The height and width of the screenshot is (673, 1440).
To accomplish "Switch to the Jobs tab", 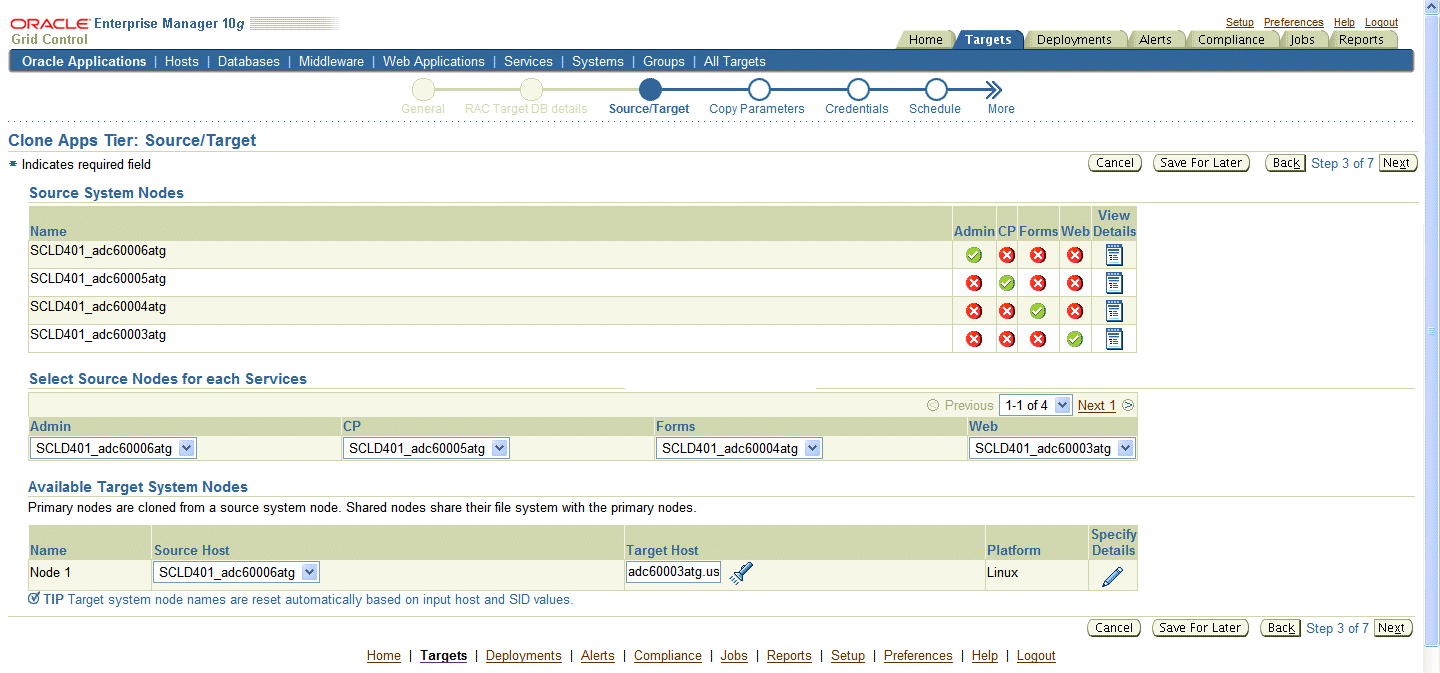I will click(1302, 40).
